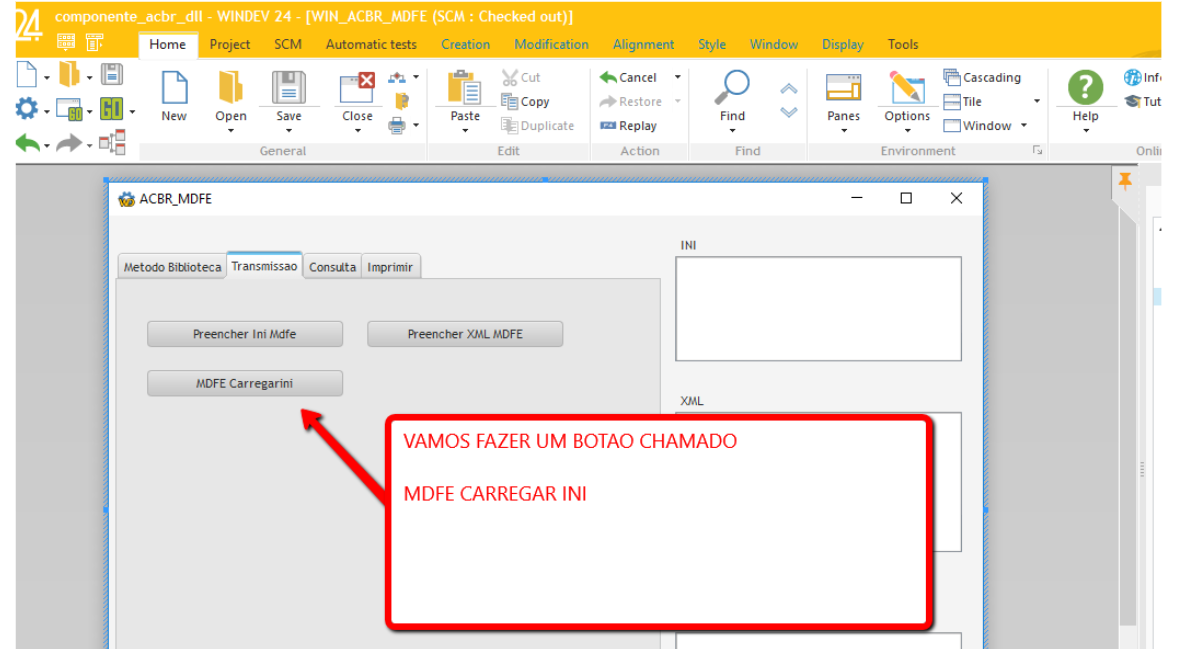The height and width of the screenshot is (649, 1190).
Task: Open the Creation ribbon tab
Action: click(465, 44)
